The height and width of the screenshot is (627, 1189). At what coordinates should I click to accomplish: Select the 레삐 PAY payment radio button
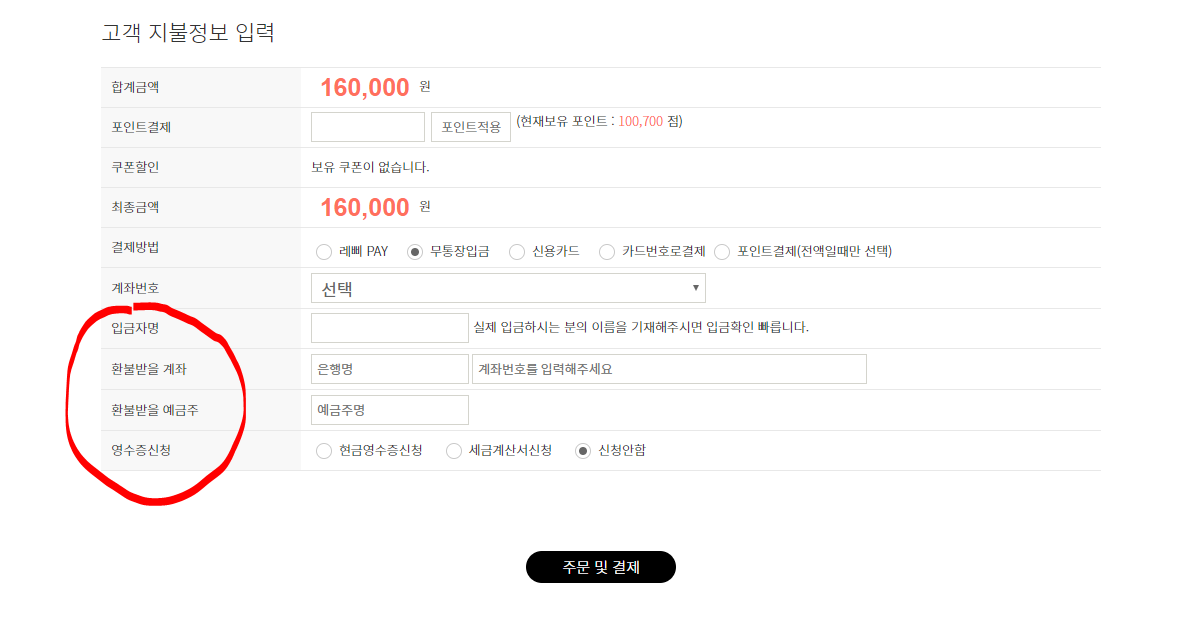(x=324, y=252)
